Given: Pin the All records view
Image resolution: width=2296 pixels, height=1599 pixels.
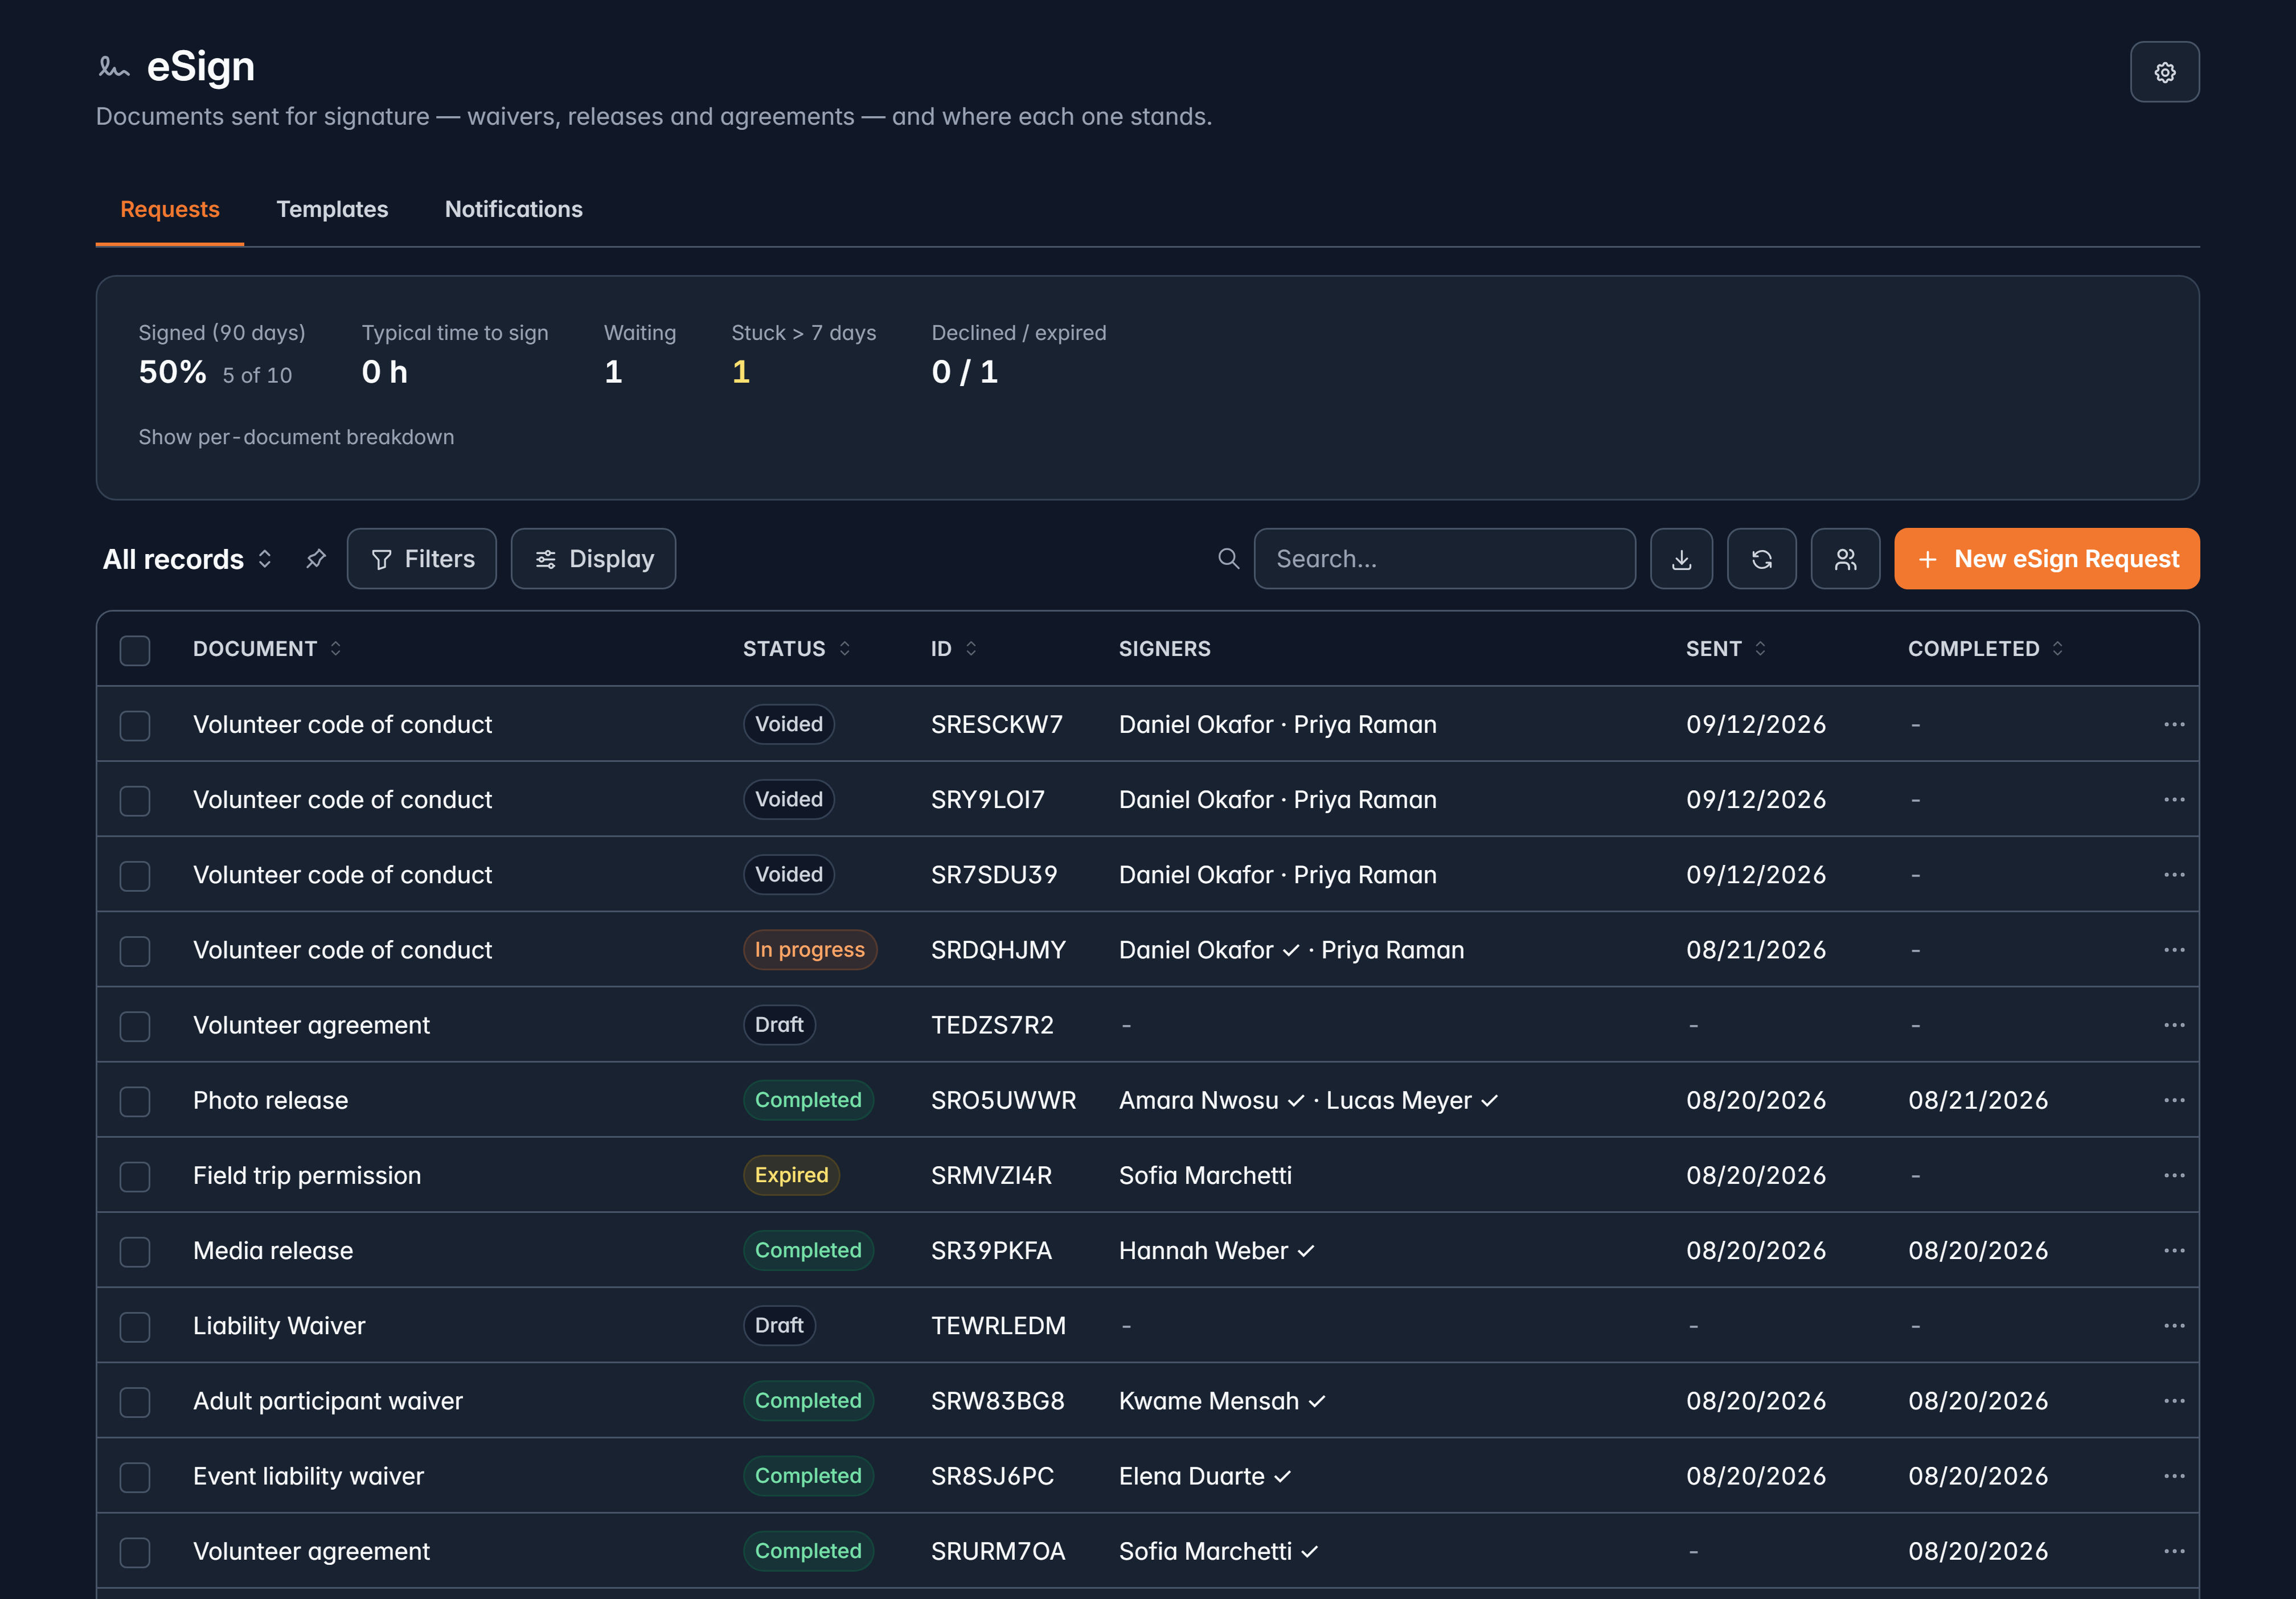Looking at the screenshot, I should (316, 559).
